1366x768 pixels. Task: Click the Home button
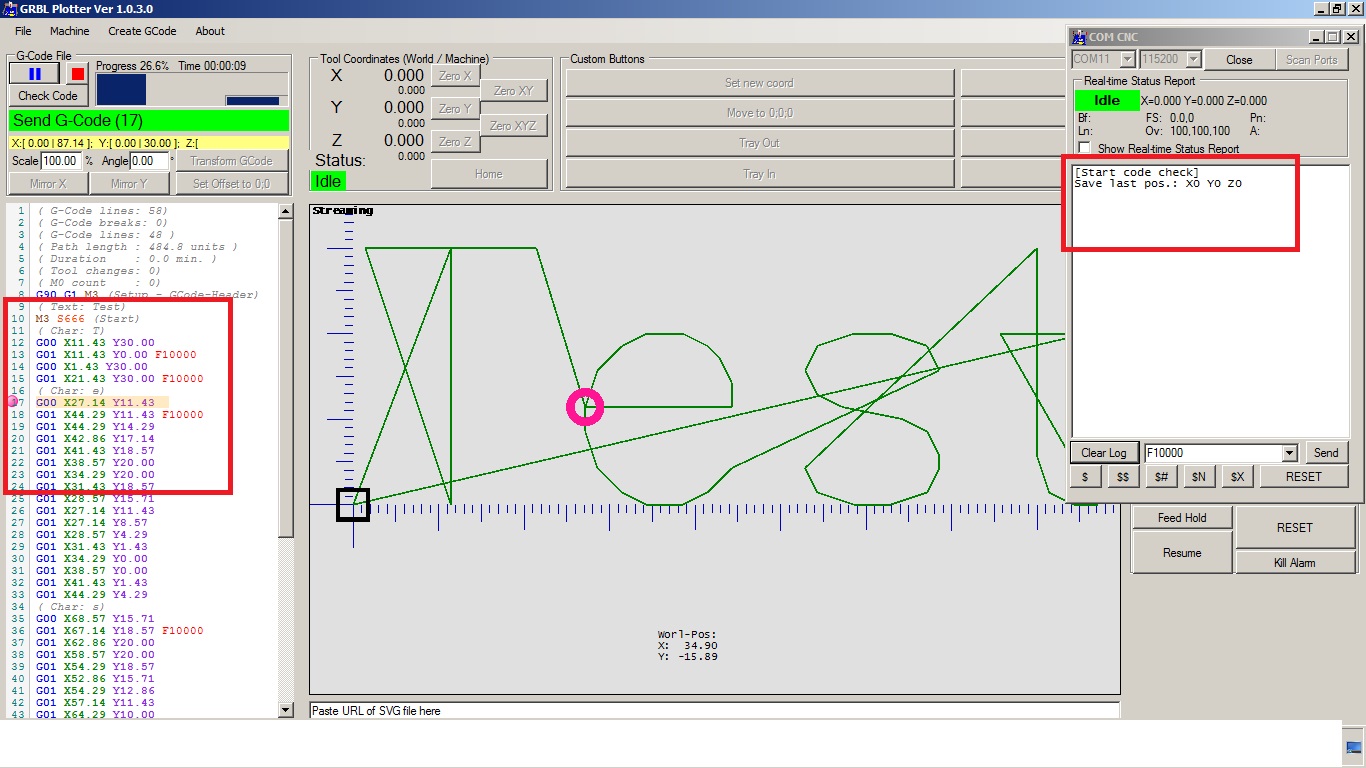point(489,174)
